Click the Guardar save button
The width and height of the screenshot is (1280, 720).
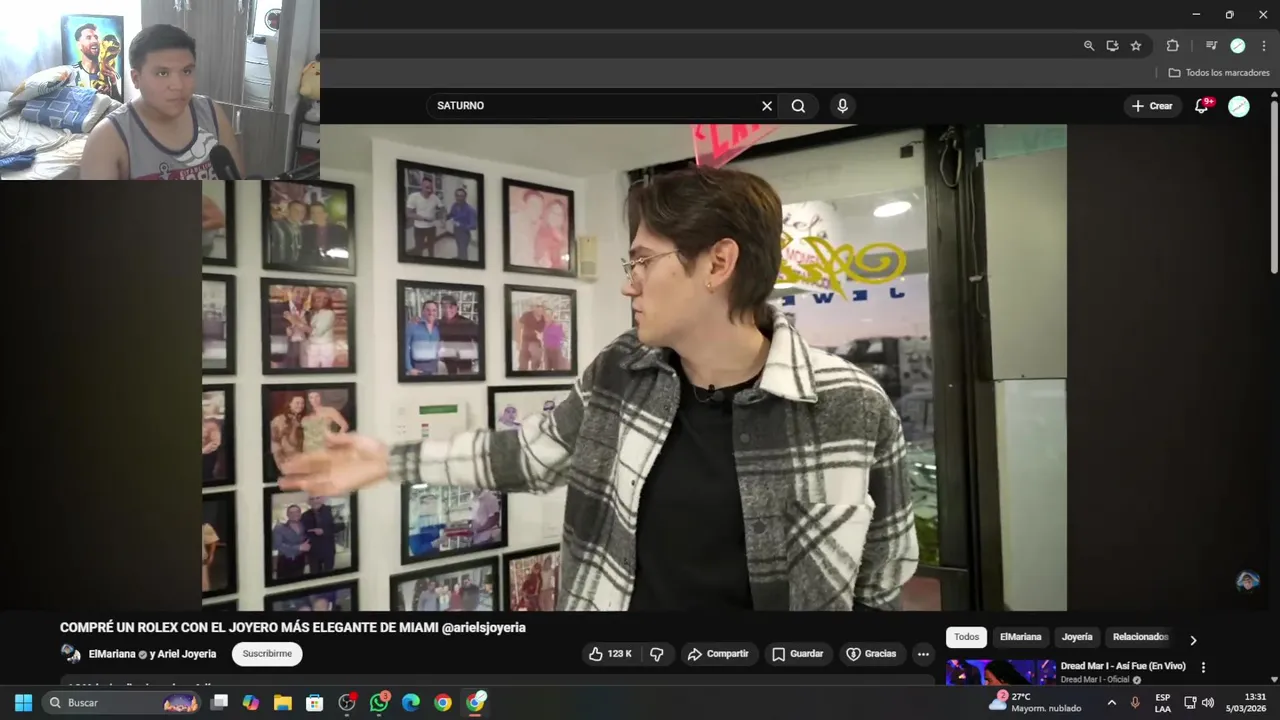797,654
